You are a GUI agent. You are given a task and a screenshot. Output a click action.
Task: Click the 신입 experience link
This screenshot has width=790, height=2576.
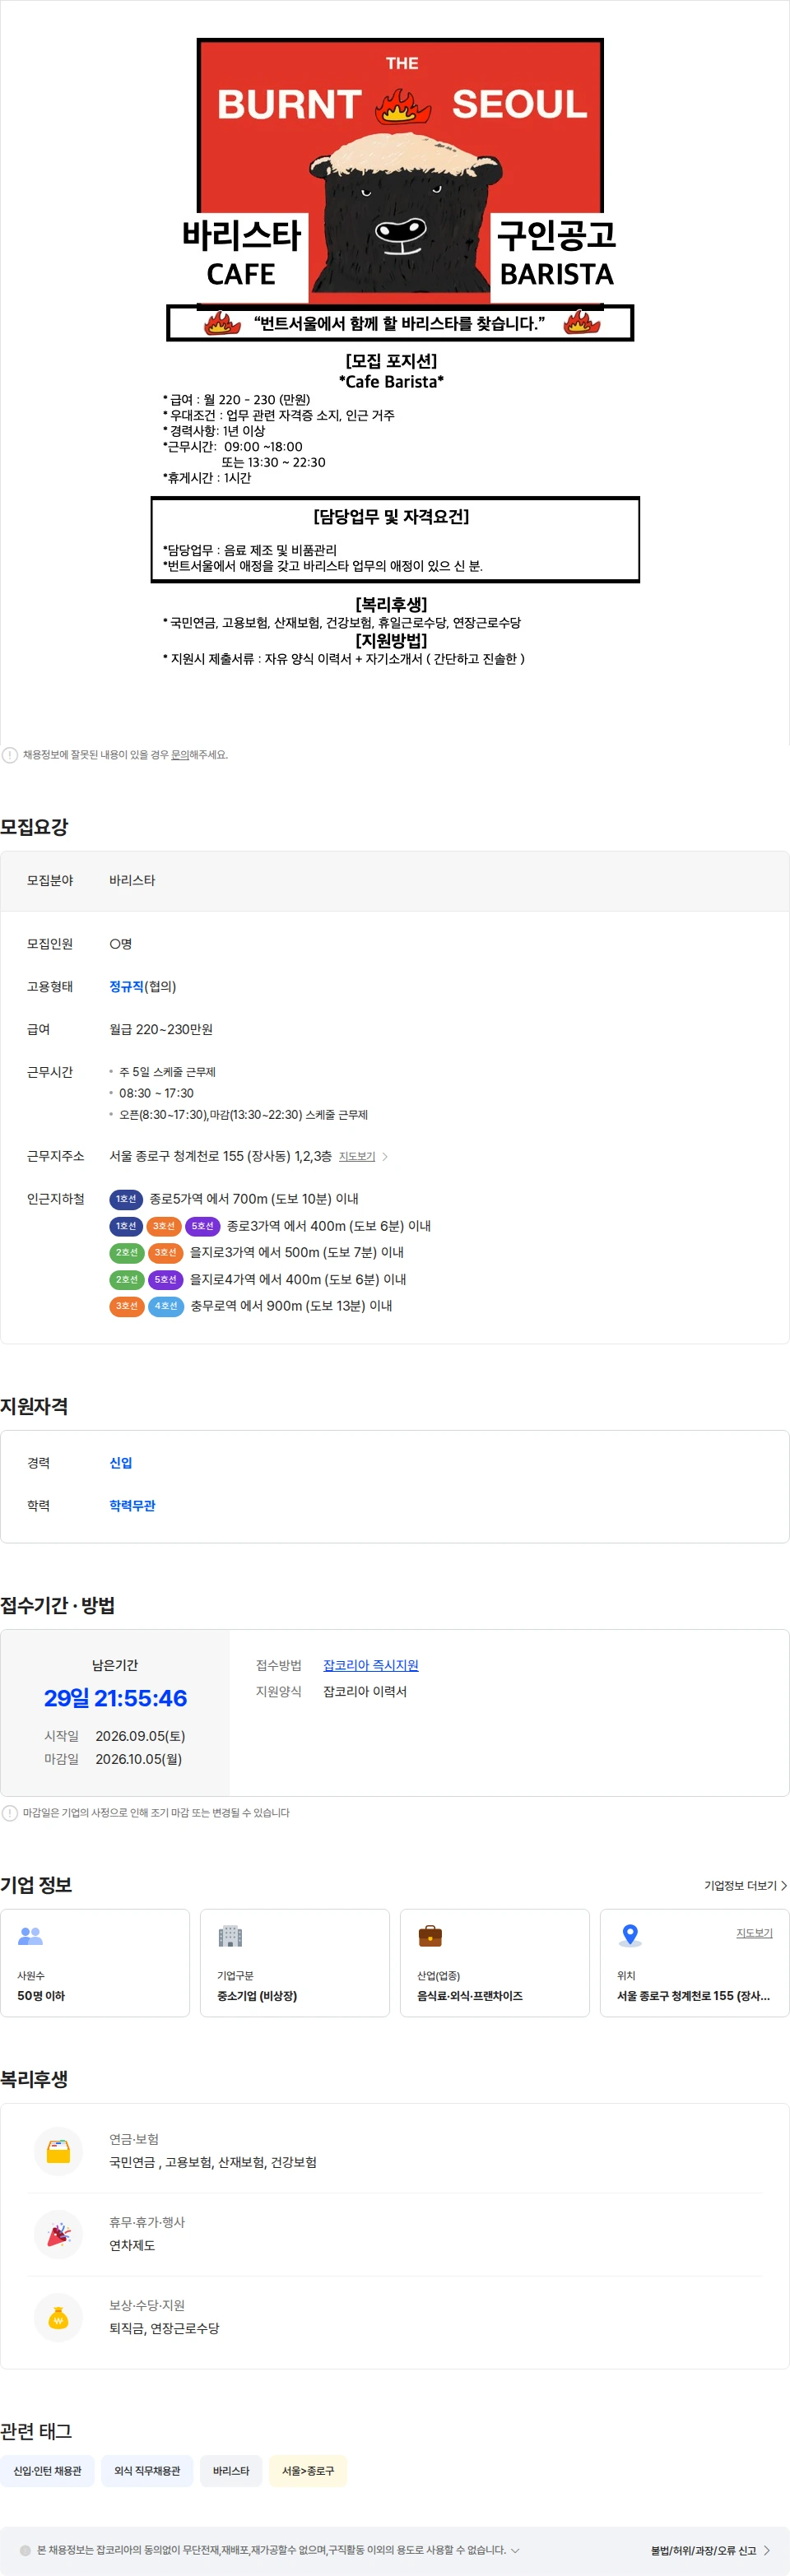point(121,1462)
